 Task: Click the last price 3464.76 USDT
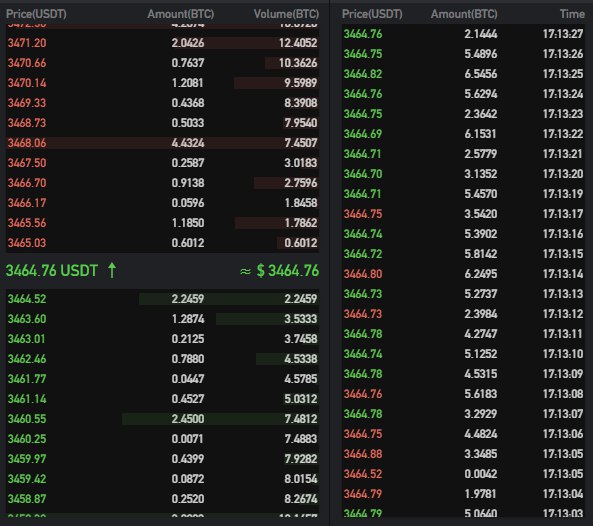[x=52, y=271]
